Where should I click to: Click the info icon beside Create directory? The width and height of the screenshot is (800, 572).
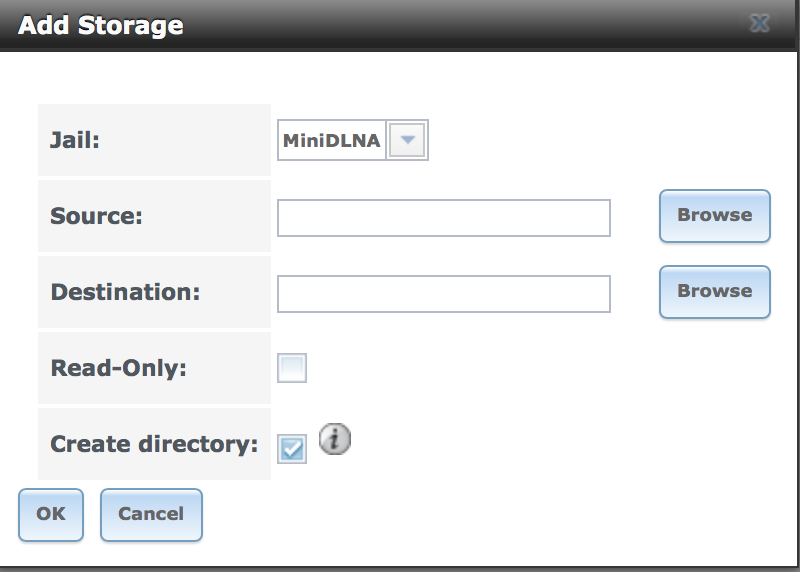tap(335, 439)
